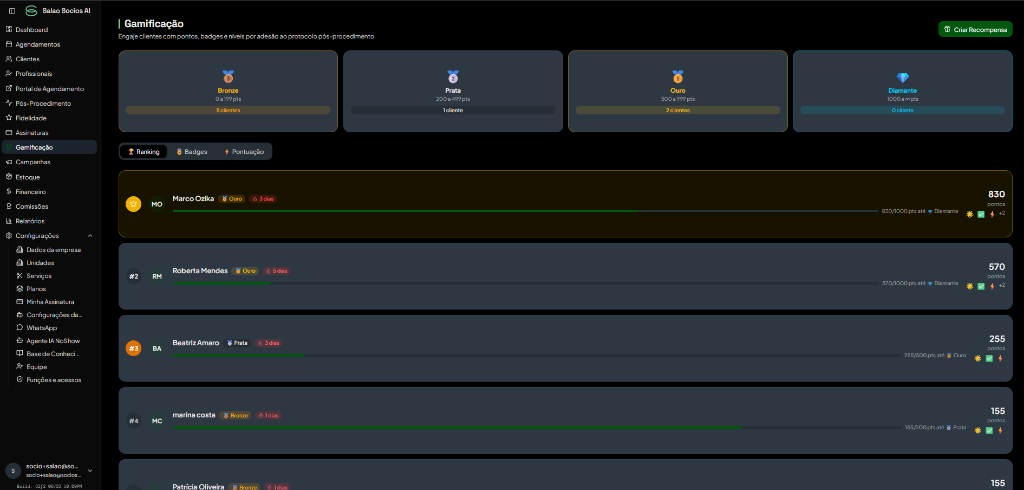Click the lightning badge in Roberta Mendes' row
1024x490 pixels.
(x=992, y=286)
